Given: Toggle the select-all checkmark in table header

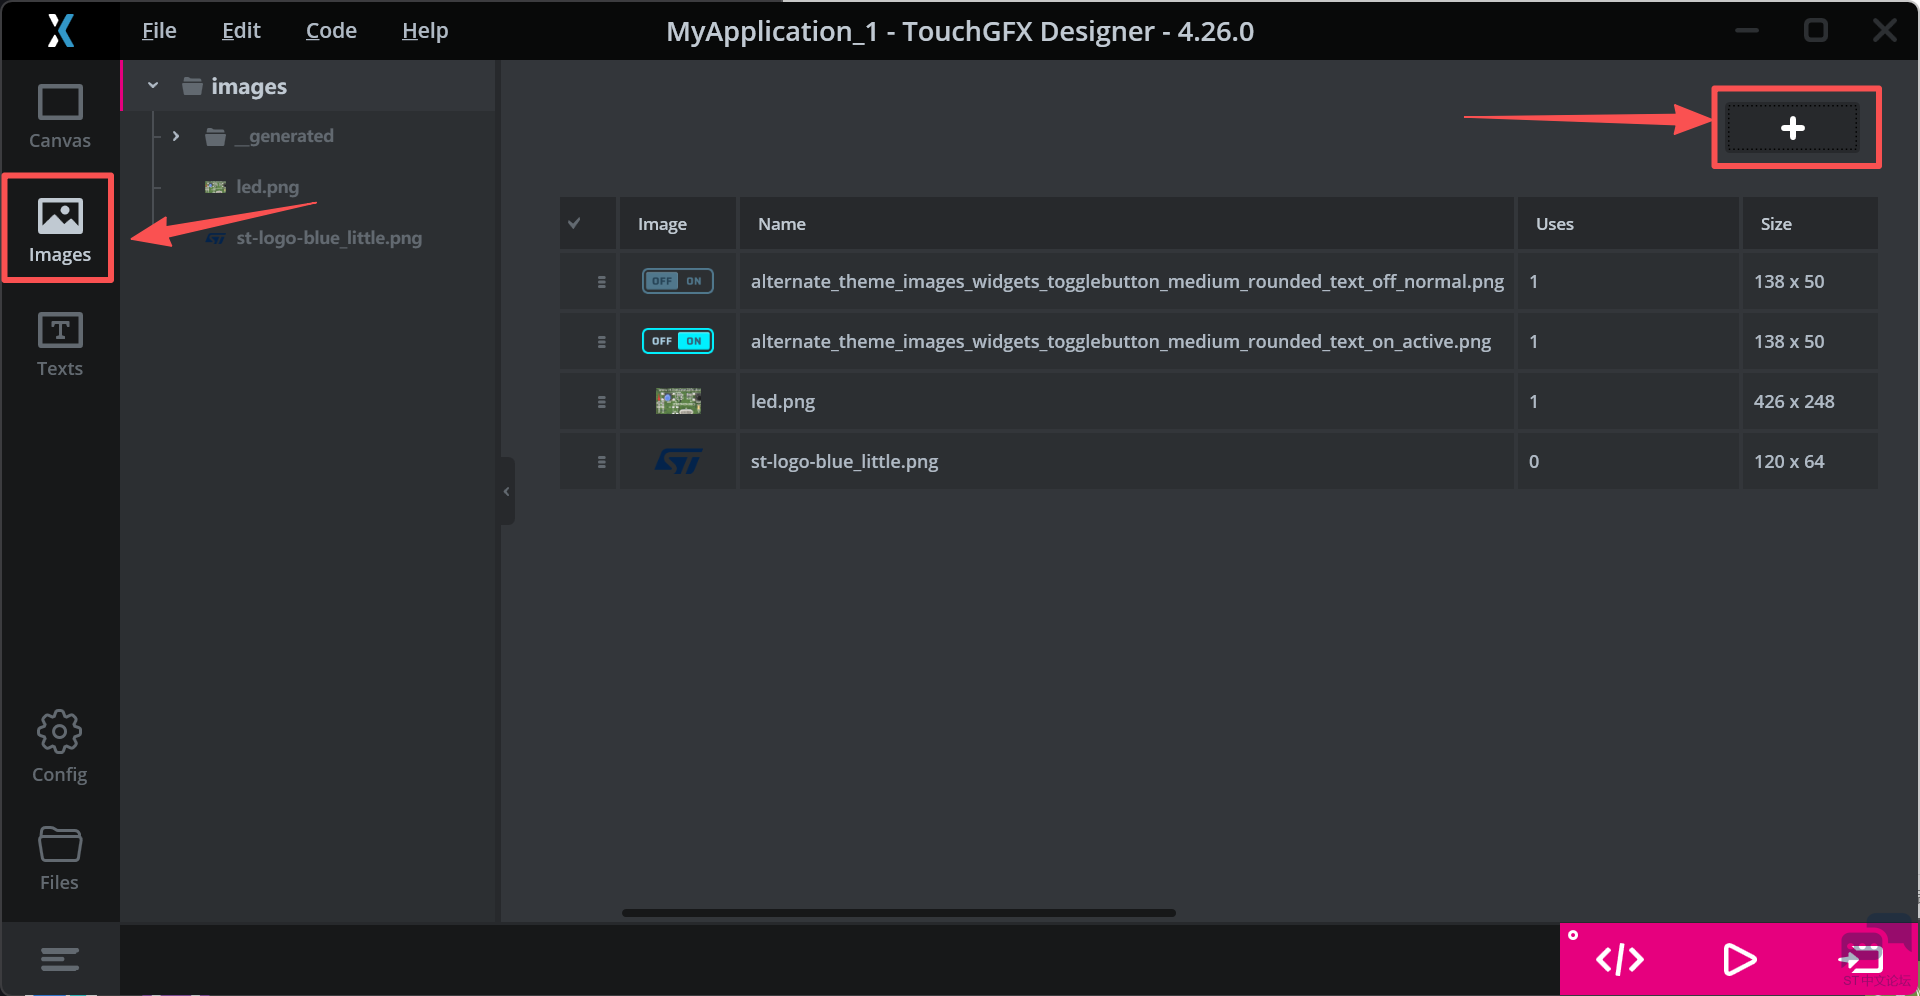Looking at the screenshot, I should (574, 223).
